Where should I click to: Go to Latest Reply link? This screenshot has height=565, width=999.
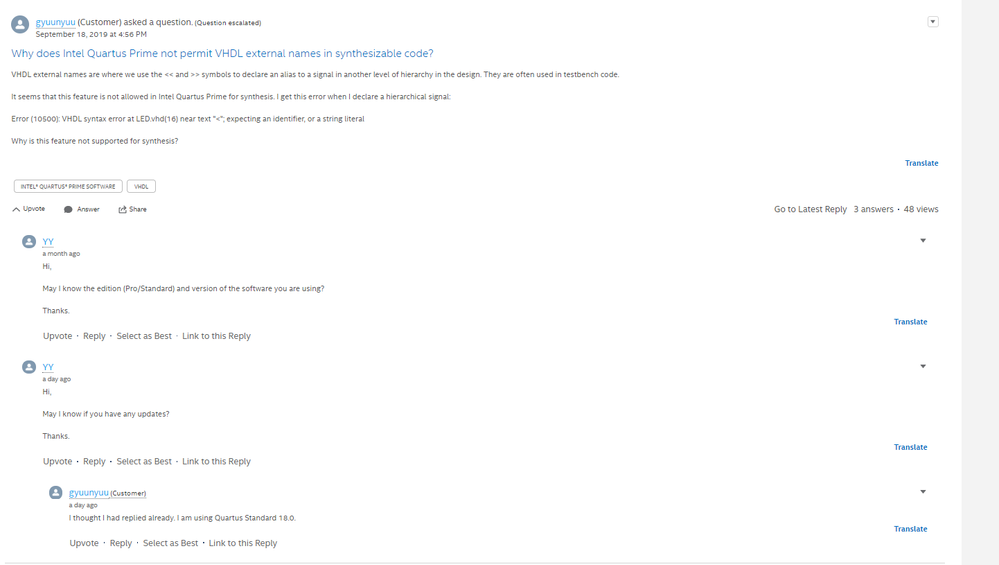pos(810,209)
